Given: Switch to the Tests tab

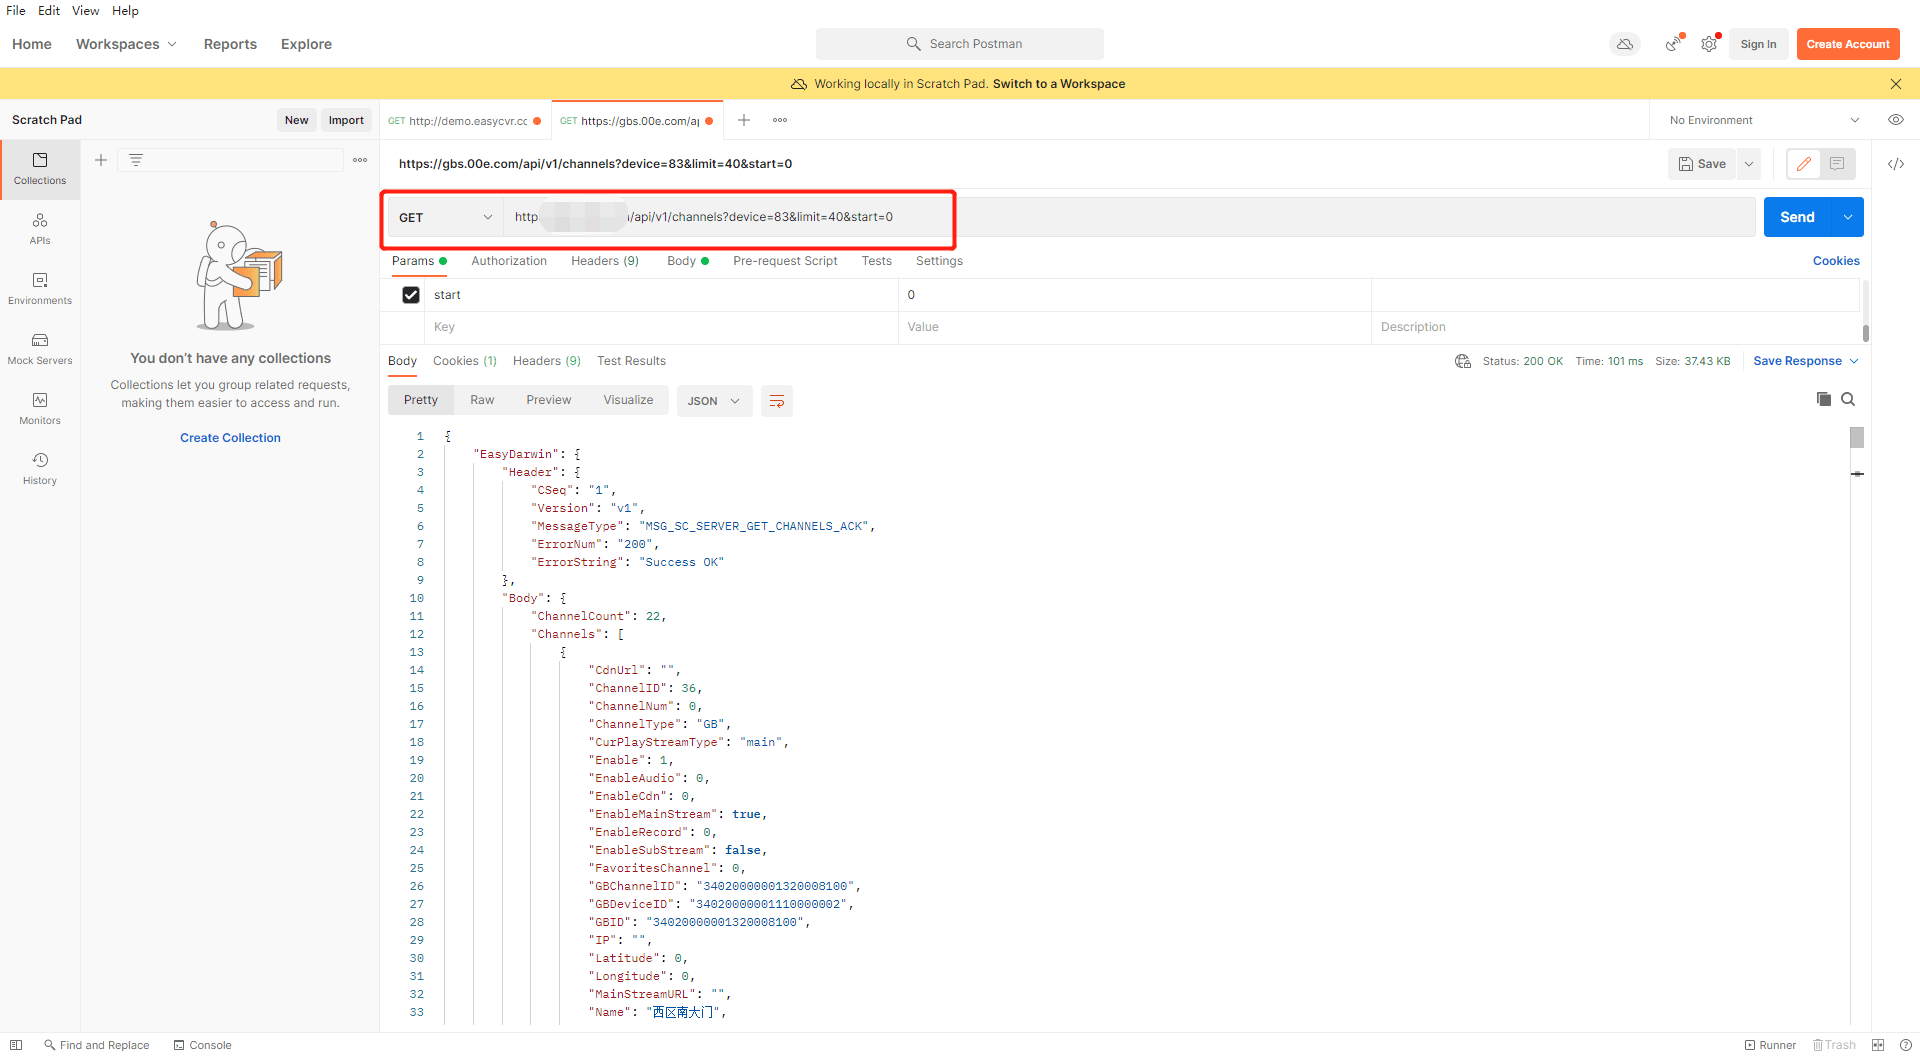Looking at the screenshot, I should 877,261.
